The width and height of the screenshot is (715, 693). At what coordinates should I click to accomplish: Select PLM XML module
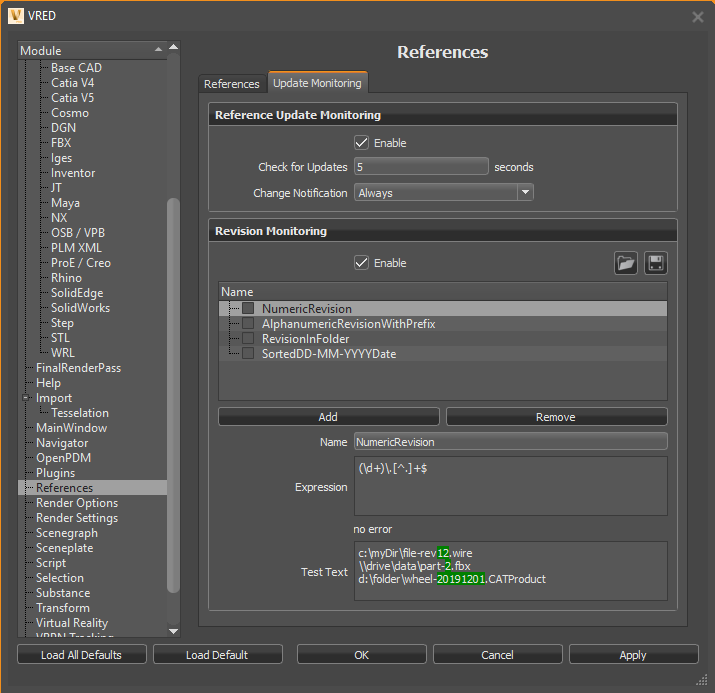76,248
